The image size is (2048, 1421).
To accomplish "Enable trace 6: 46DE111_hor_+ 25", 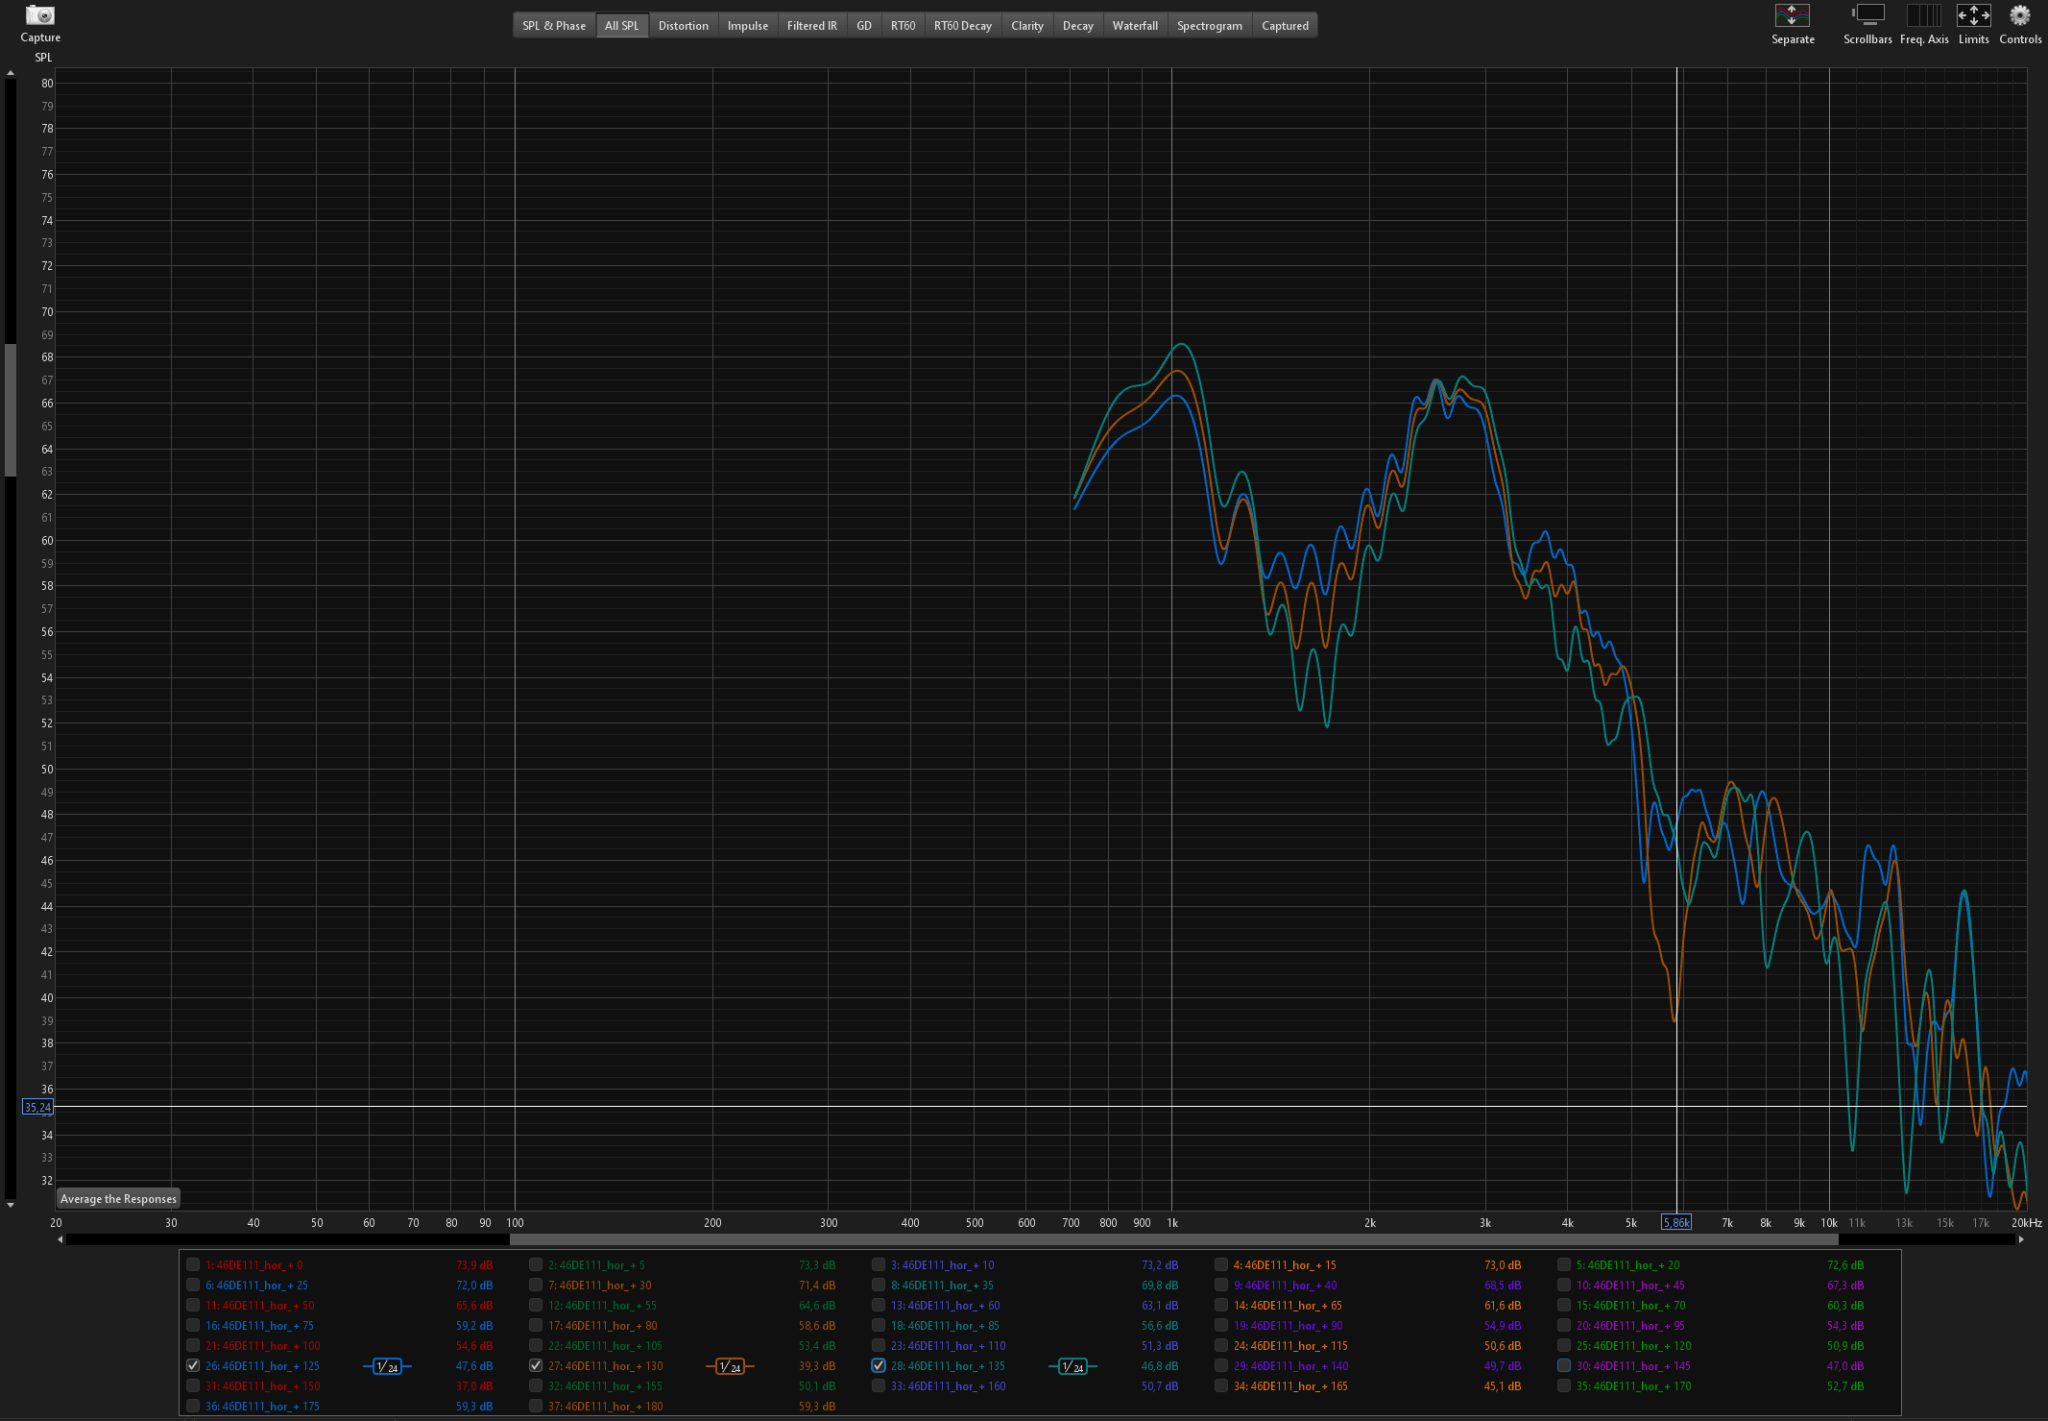I will coord(193,1285).
